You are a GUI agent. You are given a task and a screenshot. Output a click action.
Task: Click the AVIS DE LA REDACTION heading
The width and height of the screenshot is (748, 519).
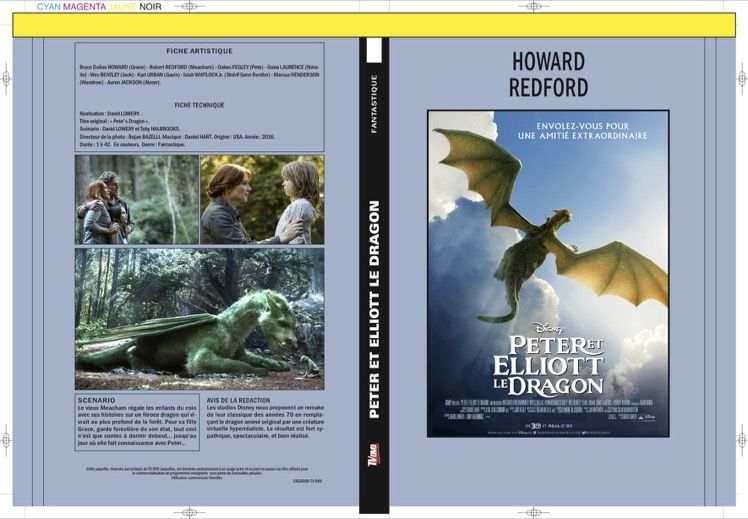point(239,400)
